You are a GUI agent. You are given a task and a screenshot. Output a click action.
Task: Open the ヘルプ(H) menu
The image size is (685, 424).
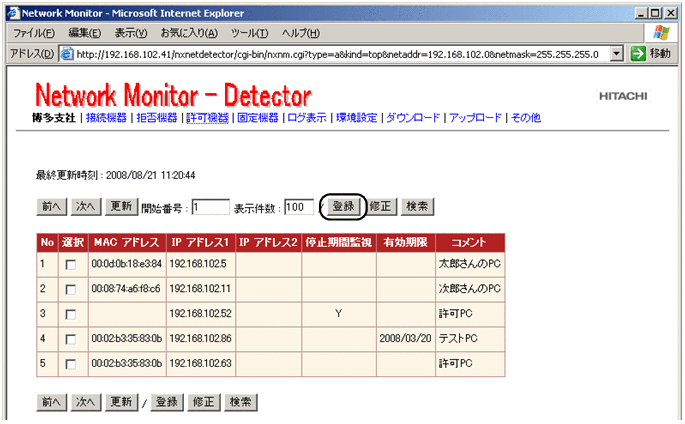point(301,33)
